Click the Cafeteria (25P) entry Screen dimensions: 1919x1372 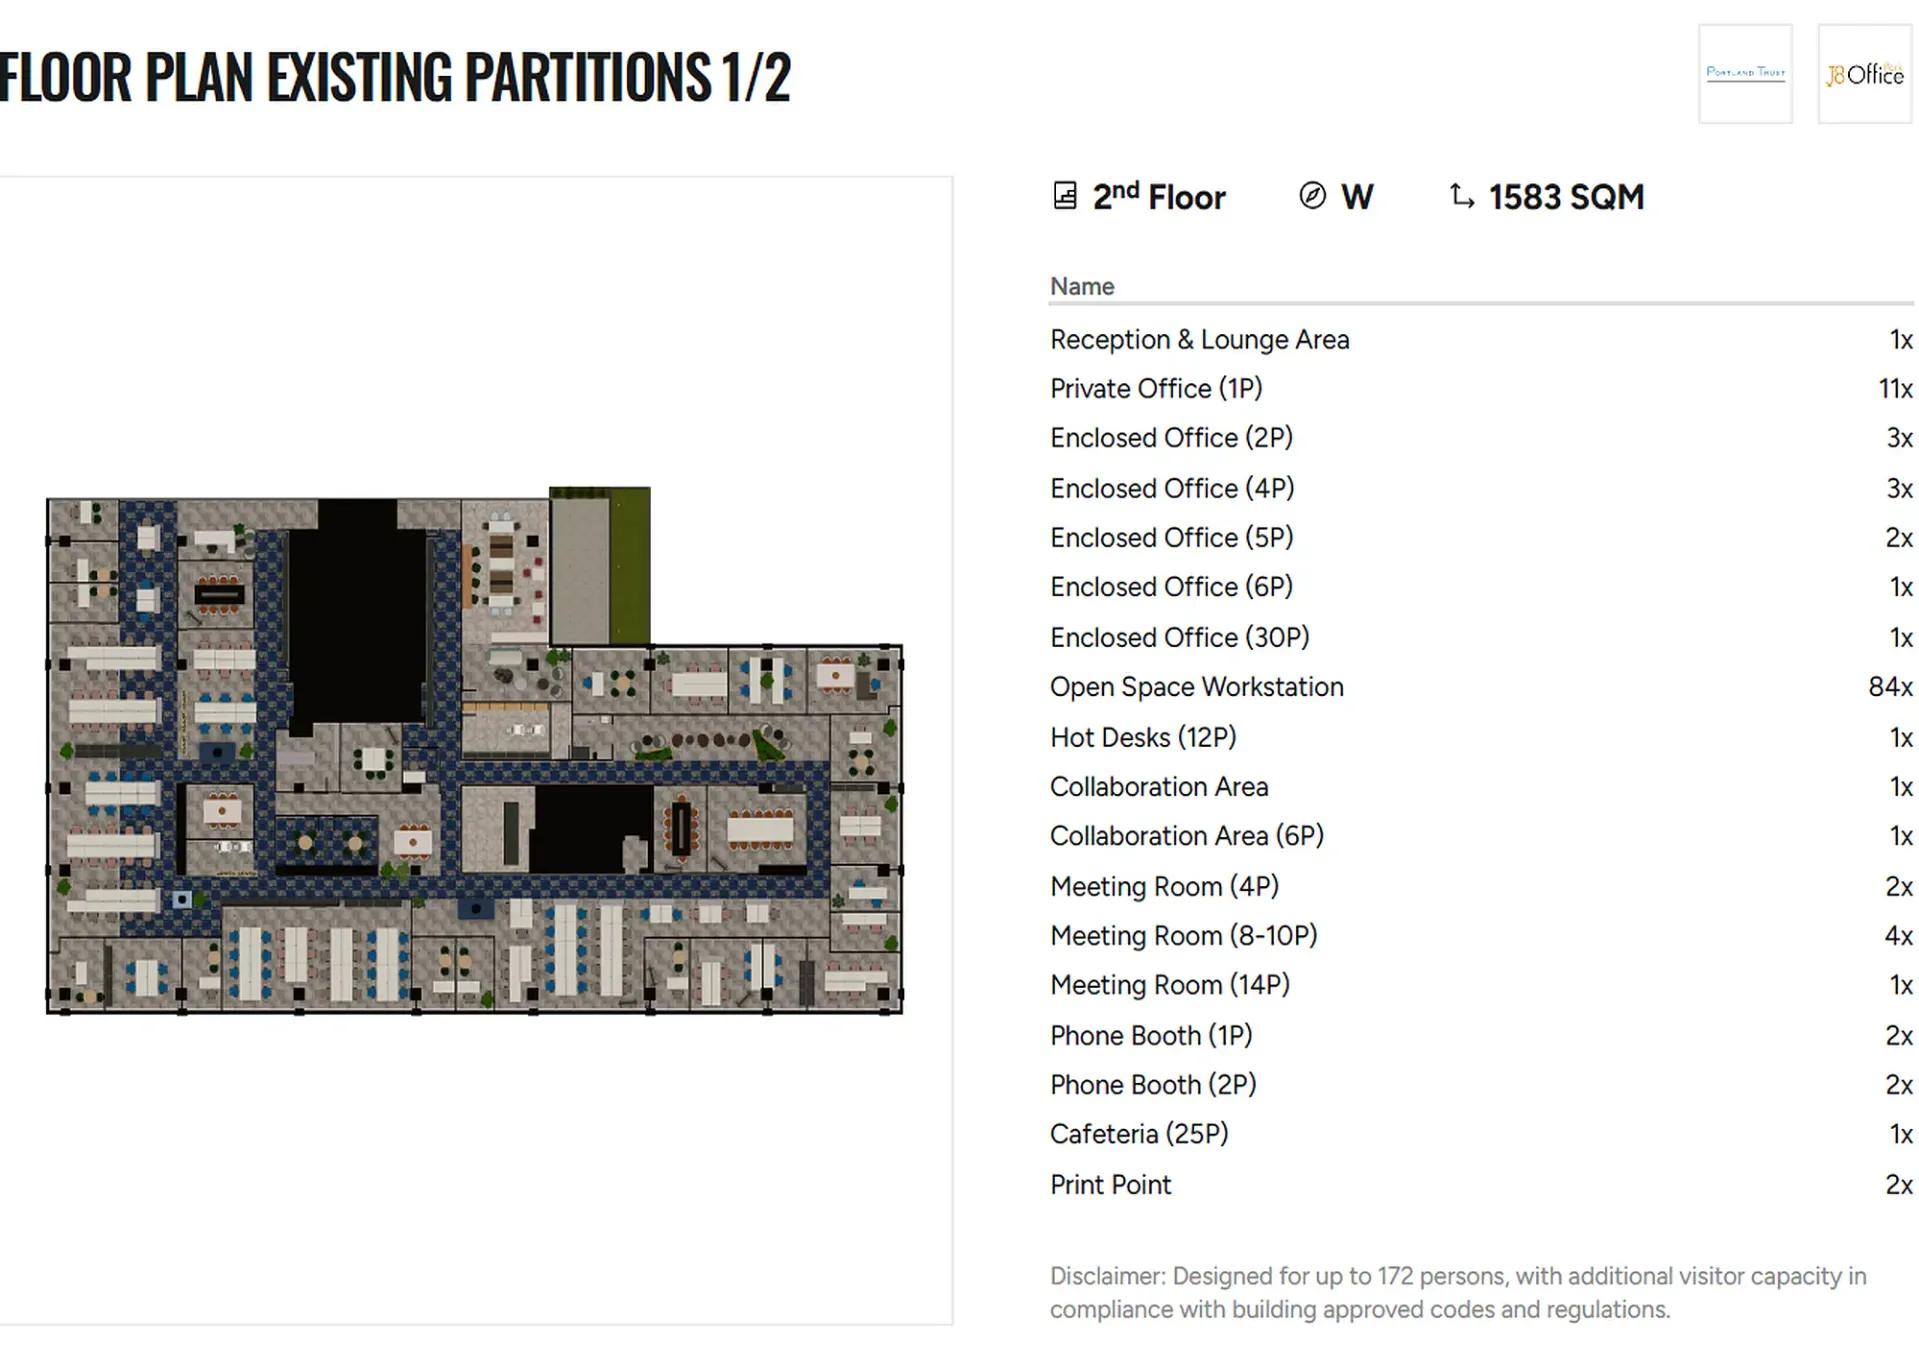coord(1139,1134)
